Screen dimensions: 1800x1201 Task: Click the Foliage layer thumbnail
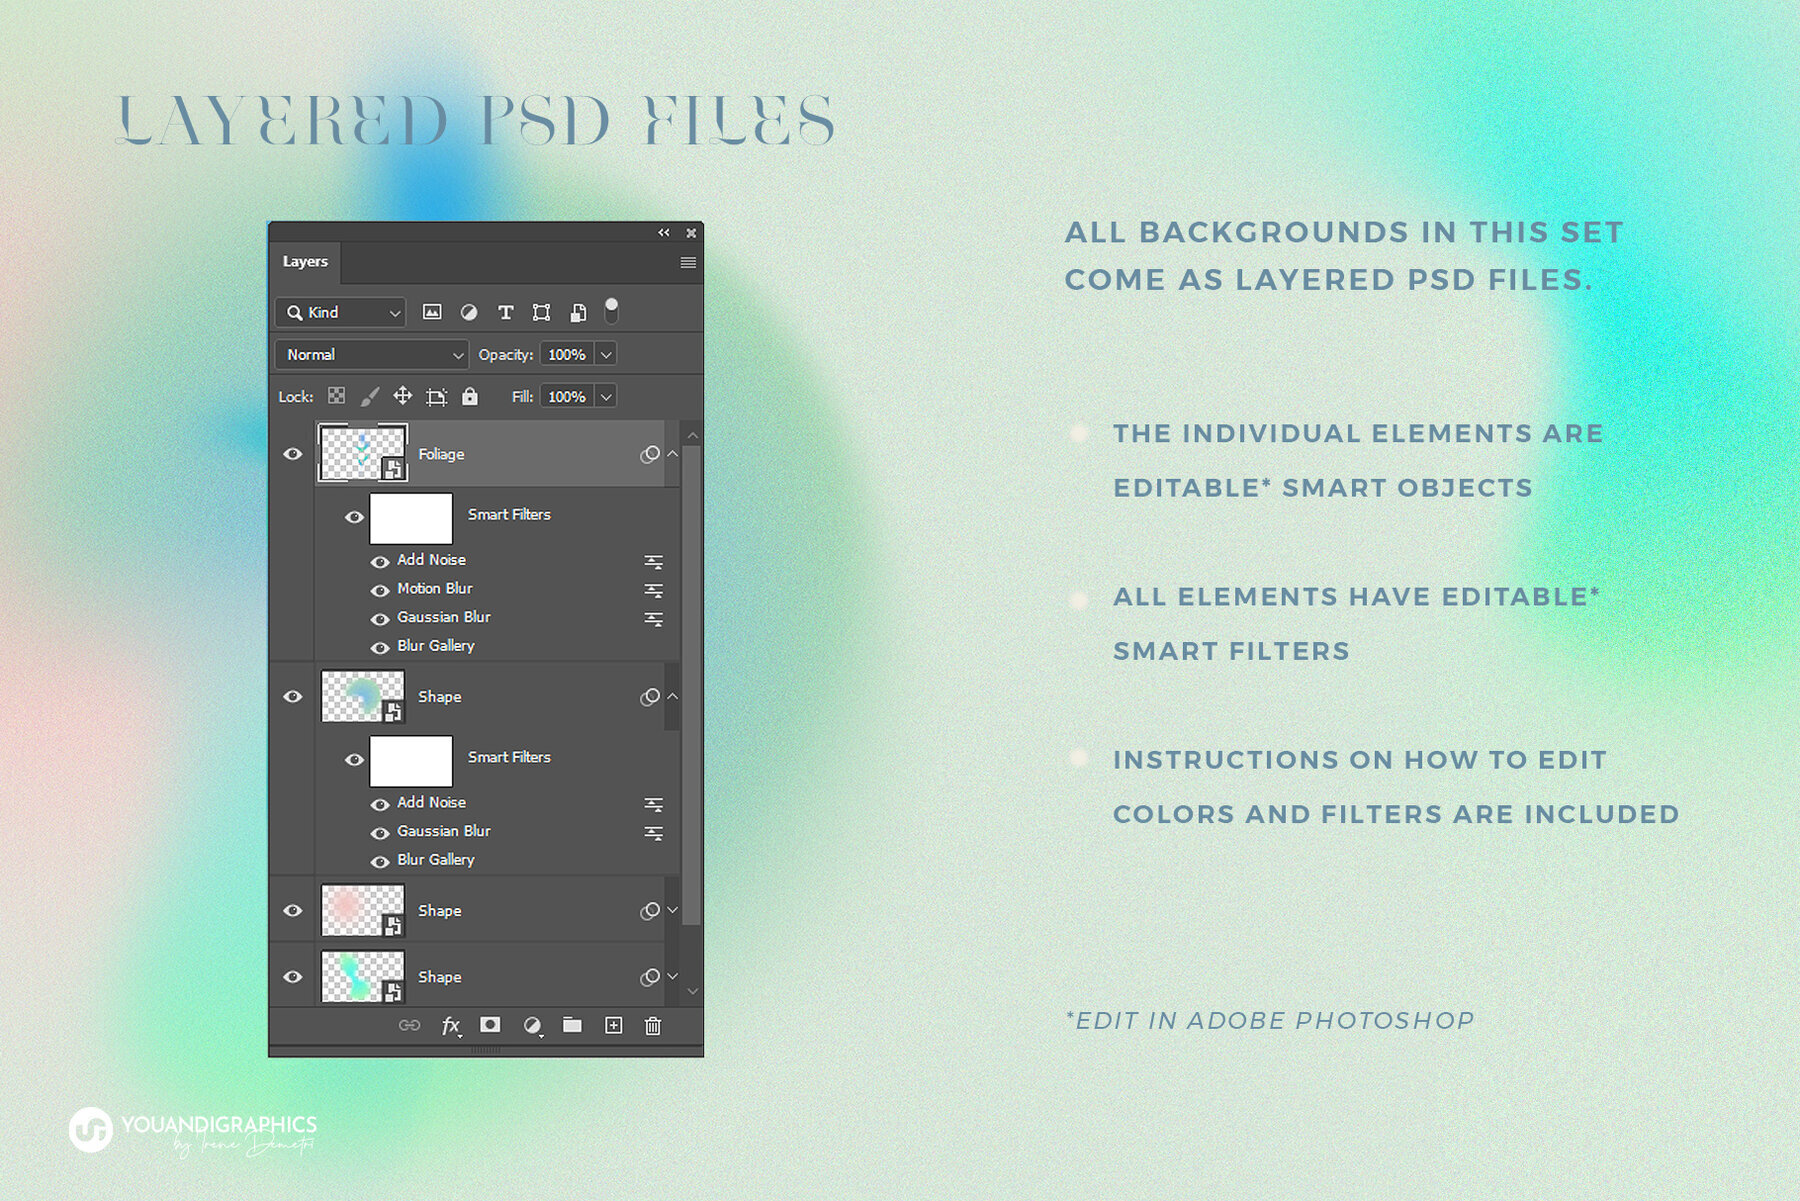click(363, 454)
